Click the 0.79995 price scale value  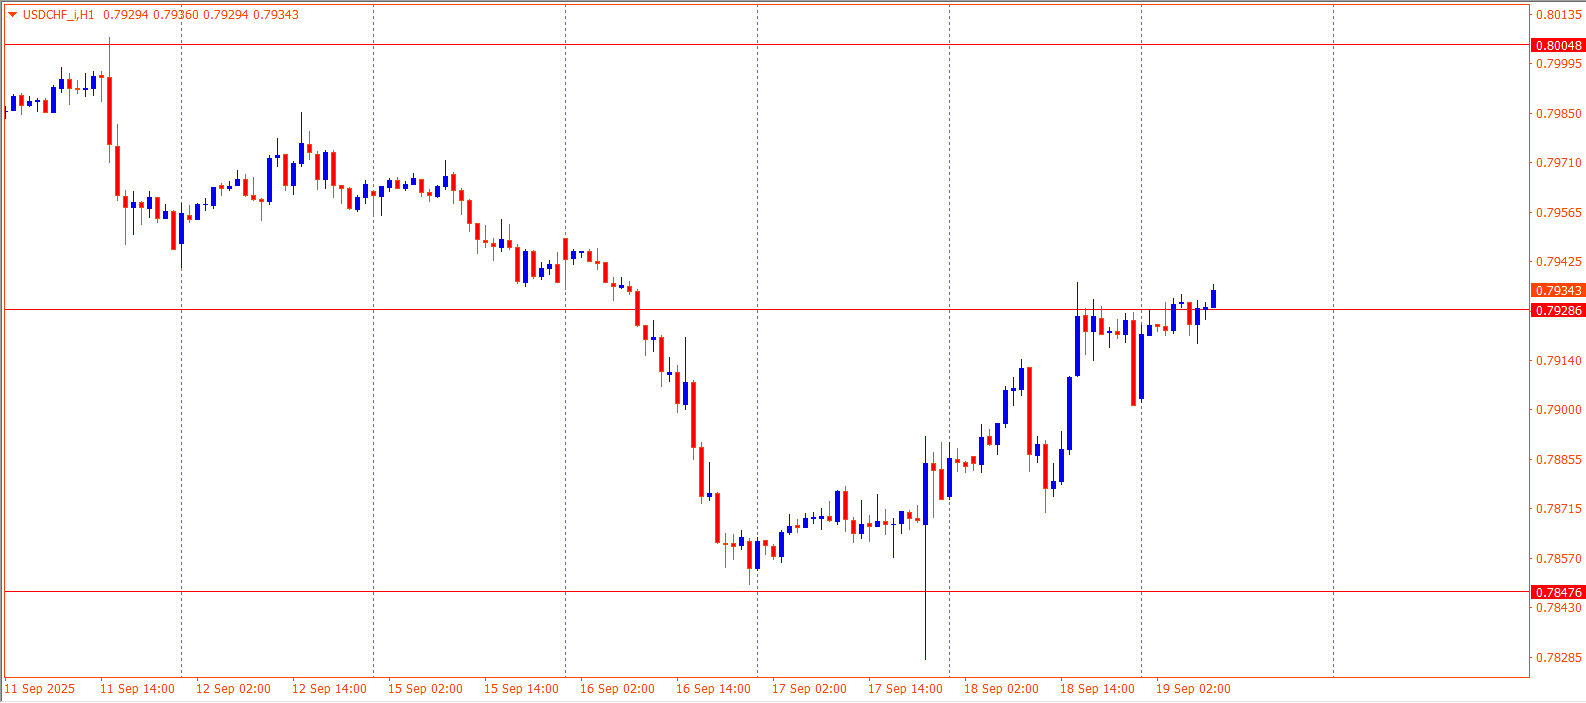[1559, 64]
